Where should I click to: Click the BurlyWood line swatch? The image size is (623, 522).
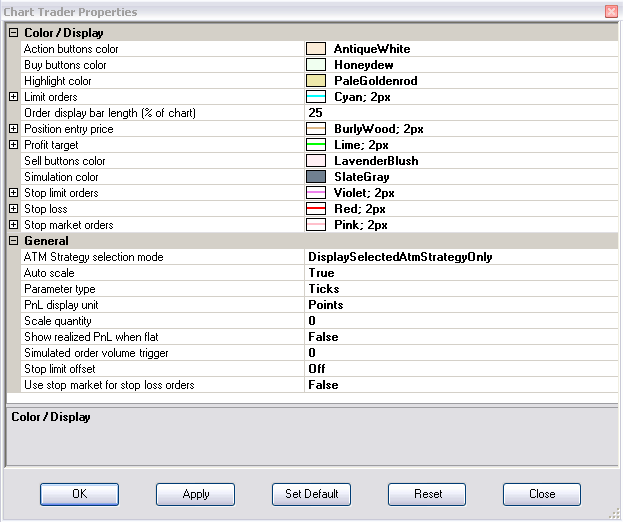[x=316, y=129]
